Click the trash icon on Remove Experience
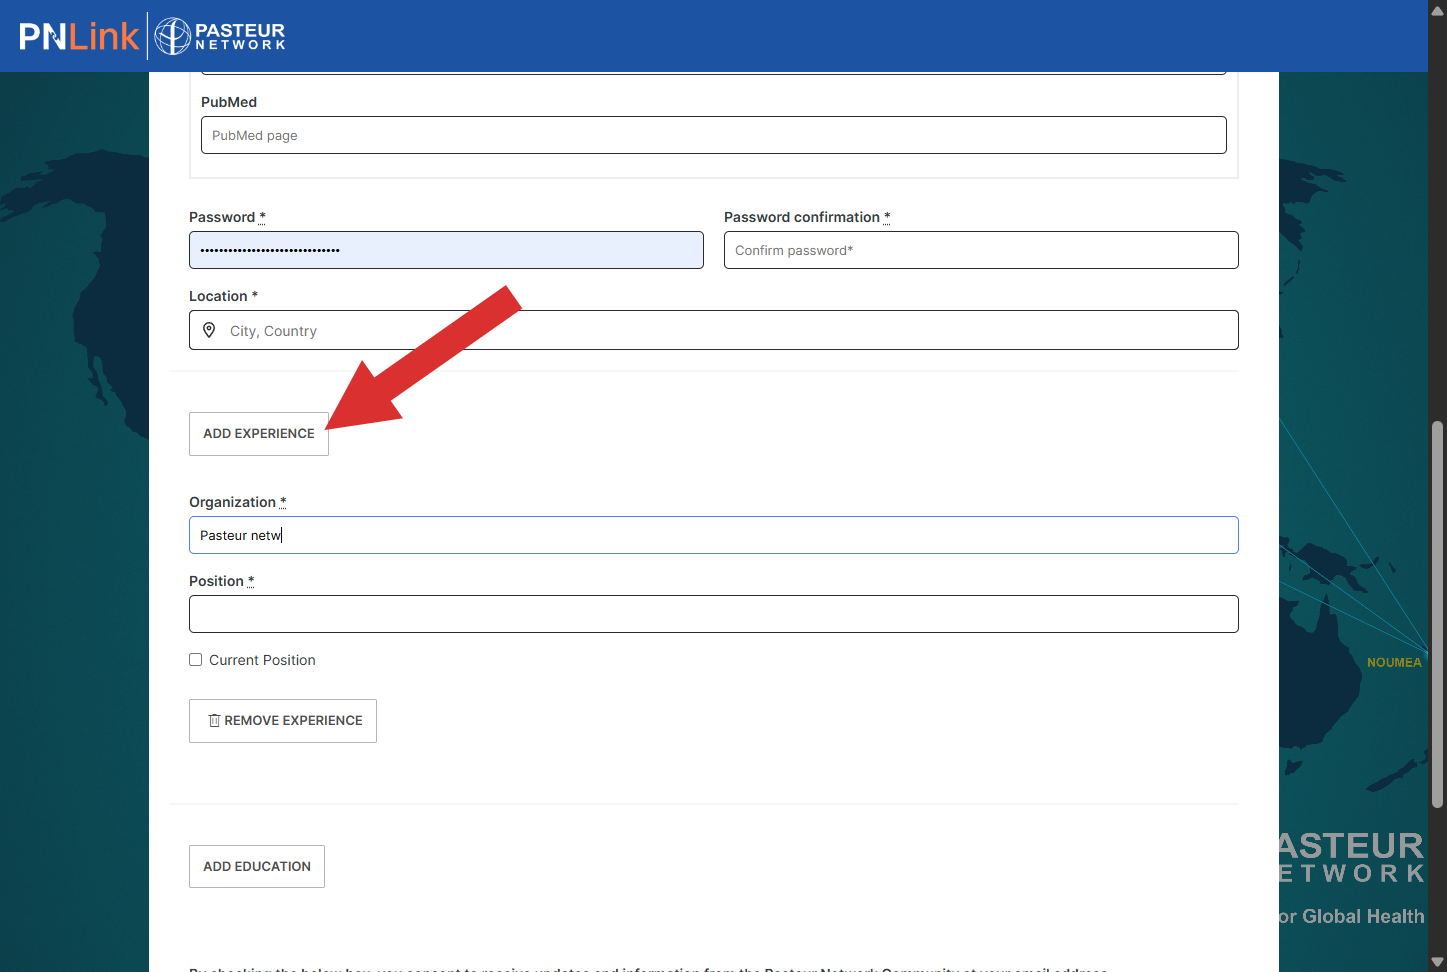Viewport: 1447px width, 972px height. [214, 721]
